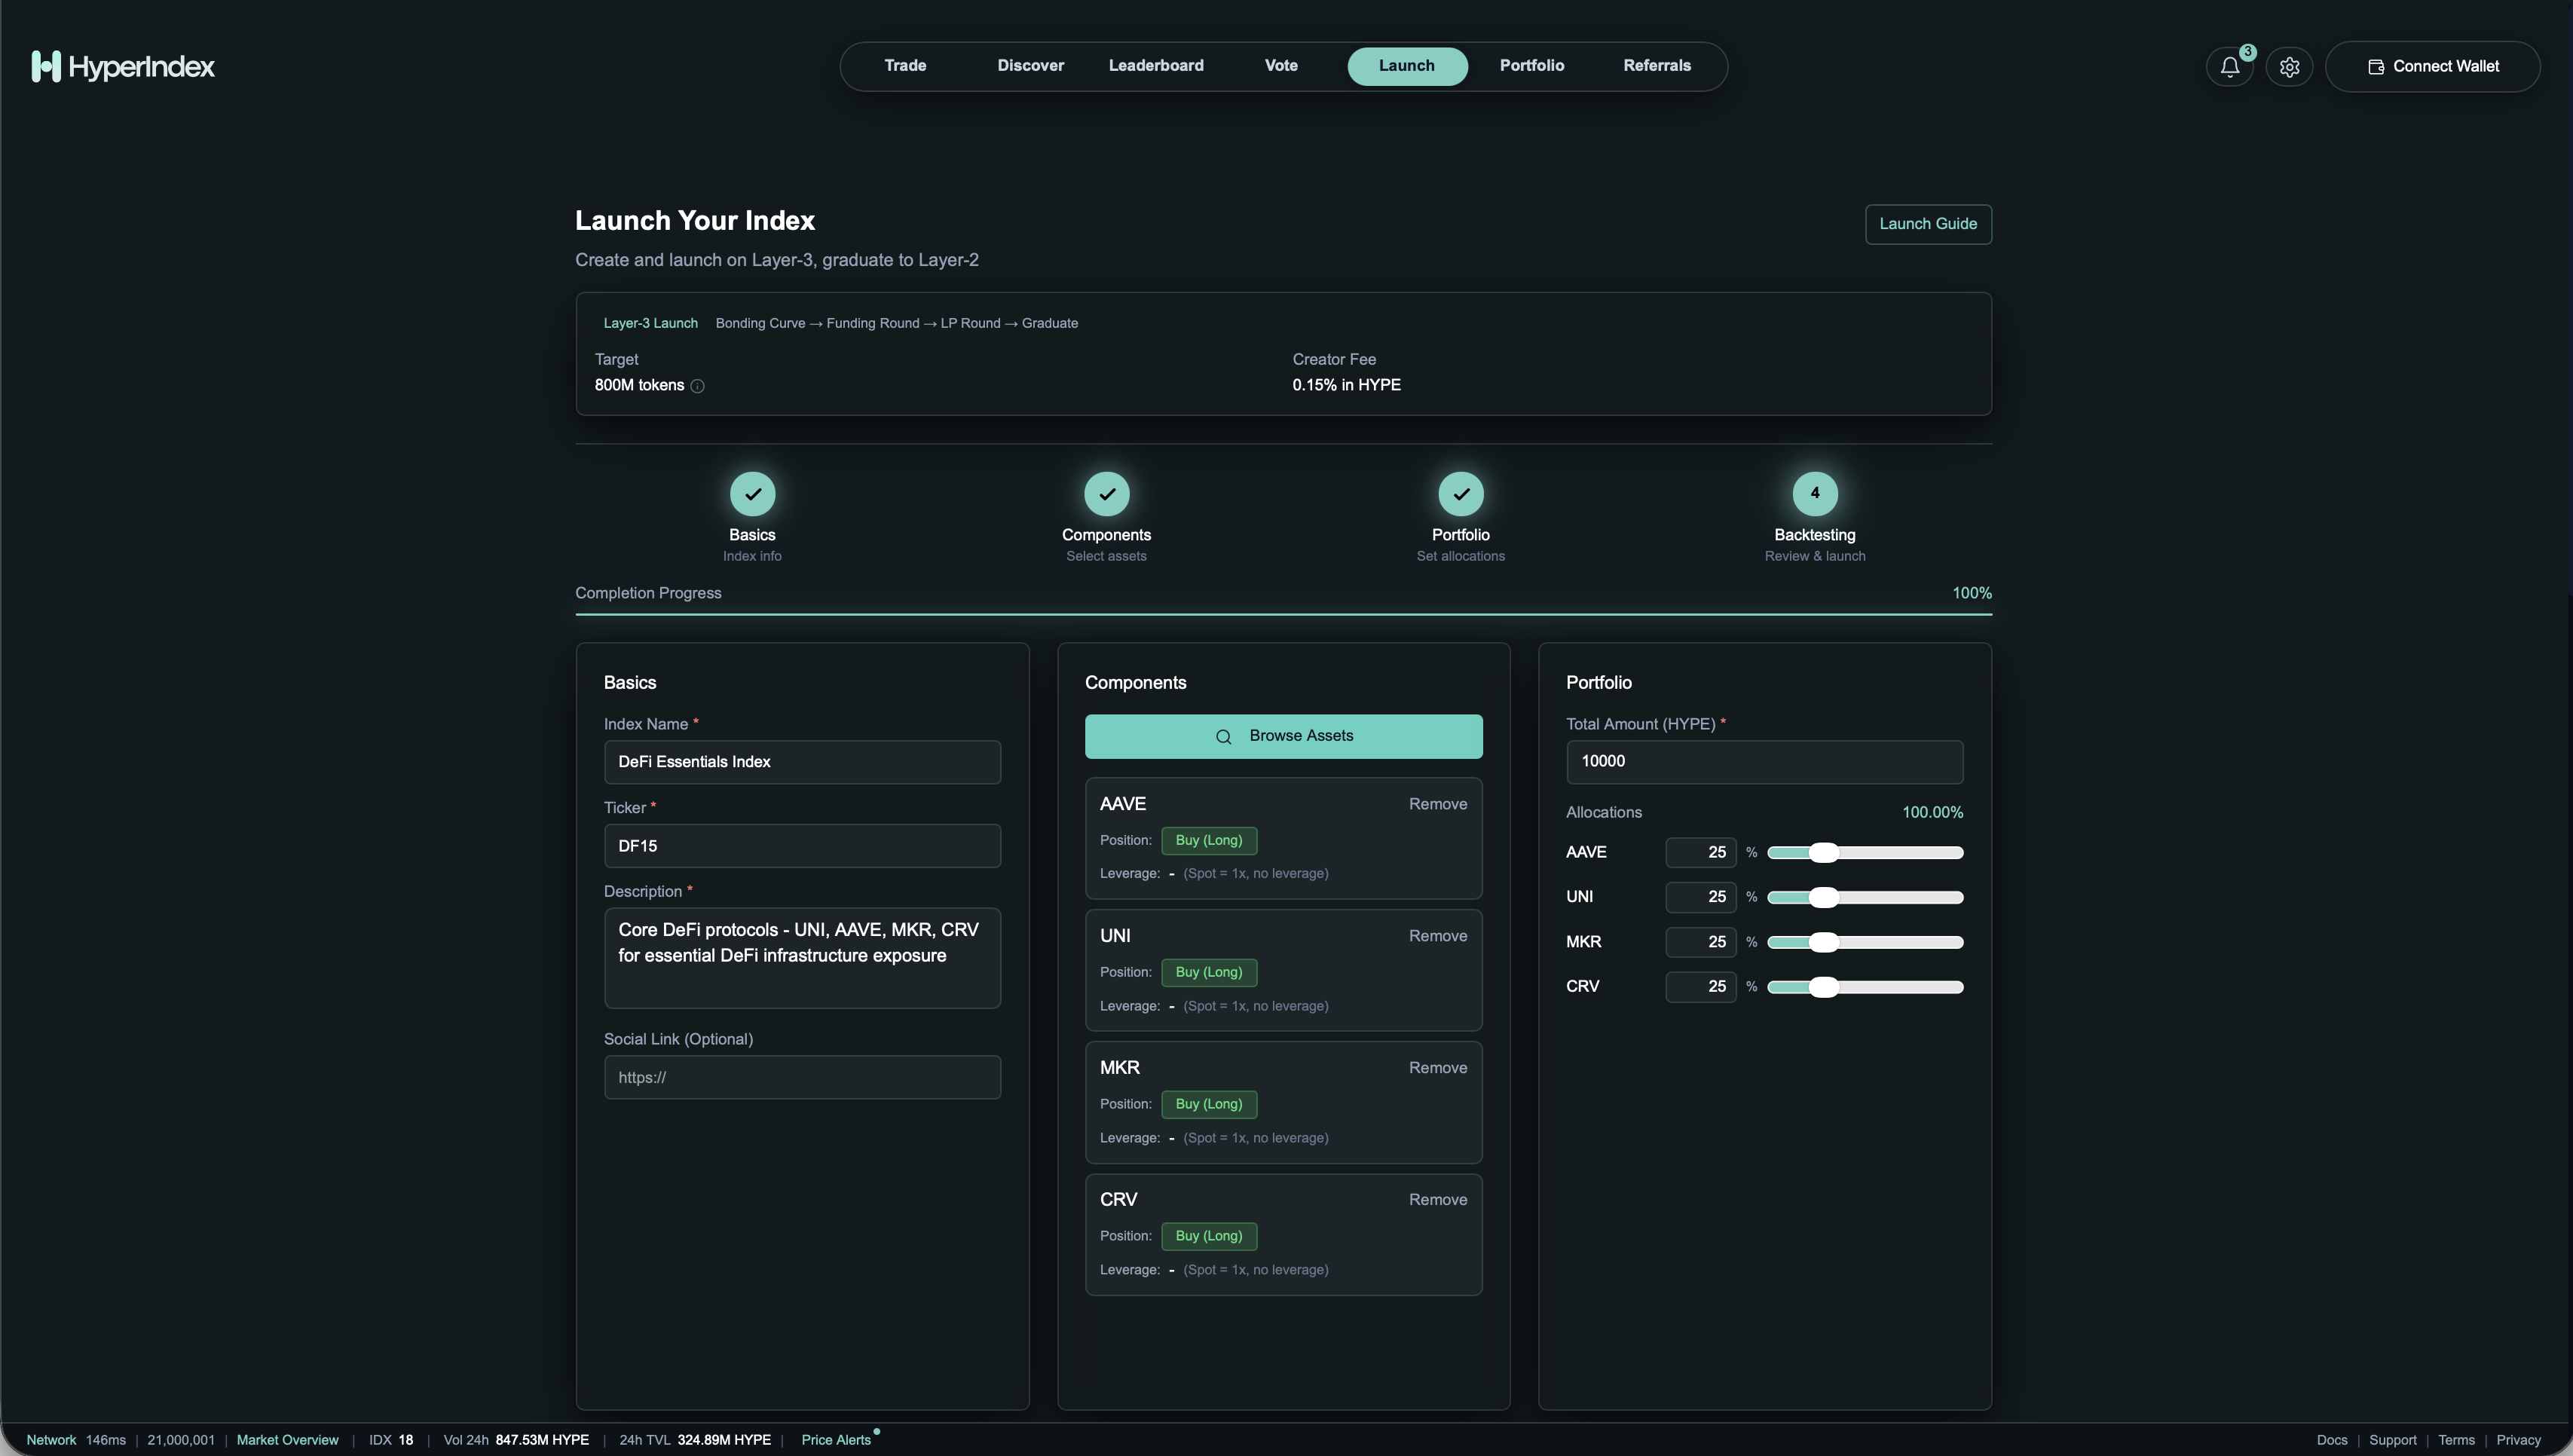Click the Backtesting step number icon
This screenshot has width=2573, height=1456.
pyautogui.click(x=1814, y=494)
